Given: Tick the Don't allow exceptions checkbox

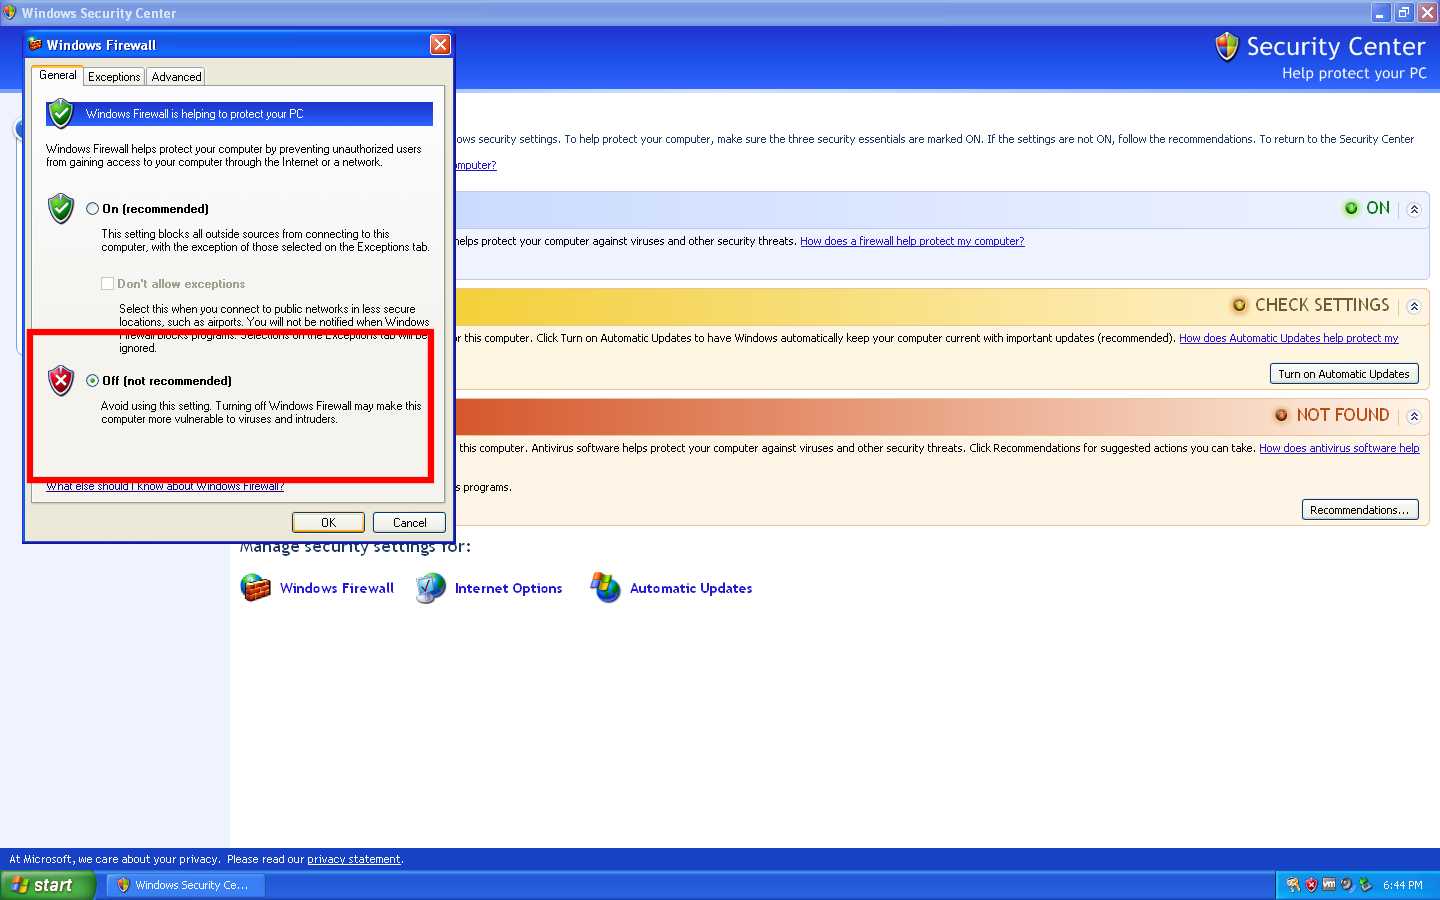Looking at the screenshot, I should click(107, 284).
